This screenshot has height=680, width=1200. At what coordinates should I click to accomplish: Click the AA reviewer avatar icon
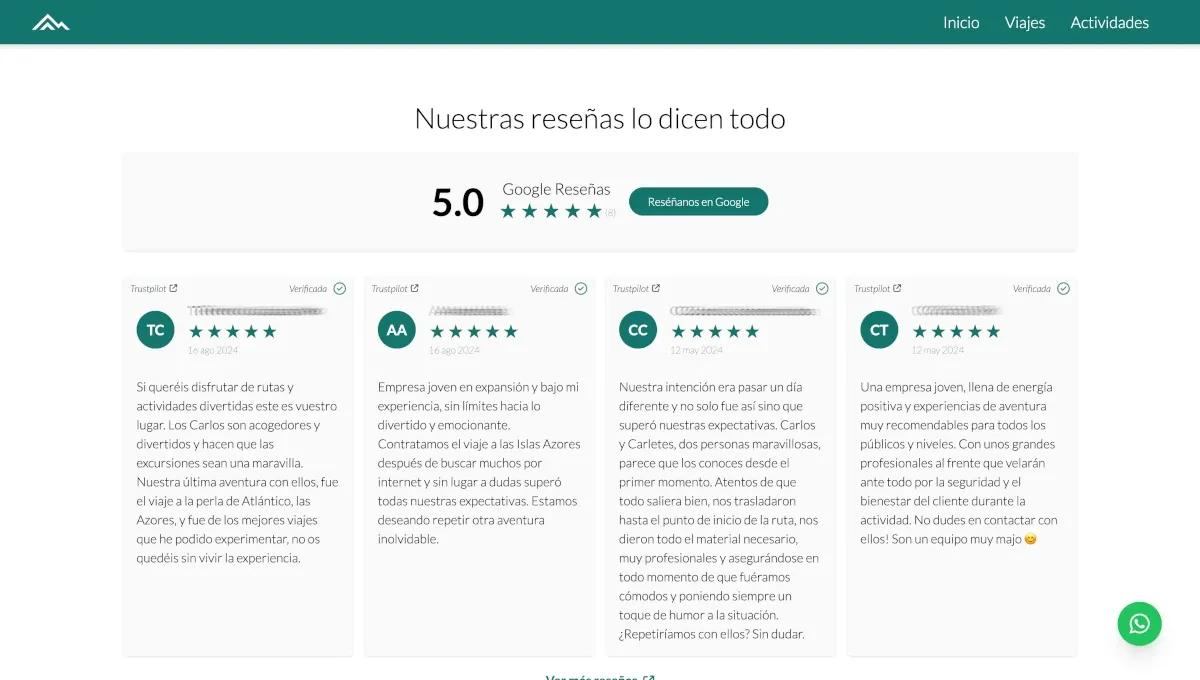tap(396, 329)
